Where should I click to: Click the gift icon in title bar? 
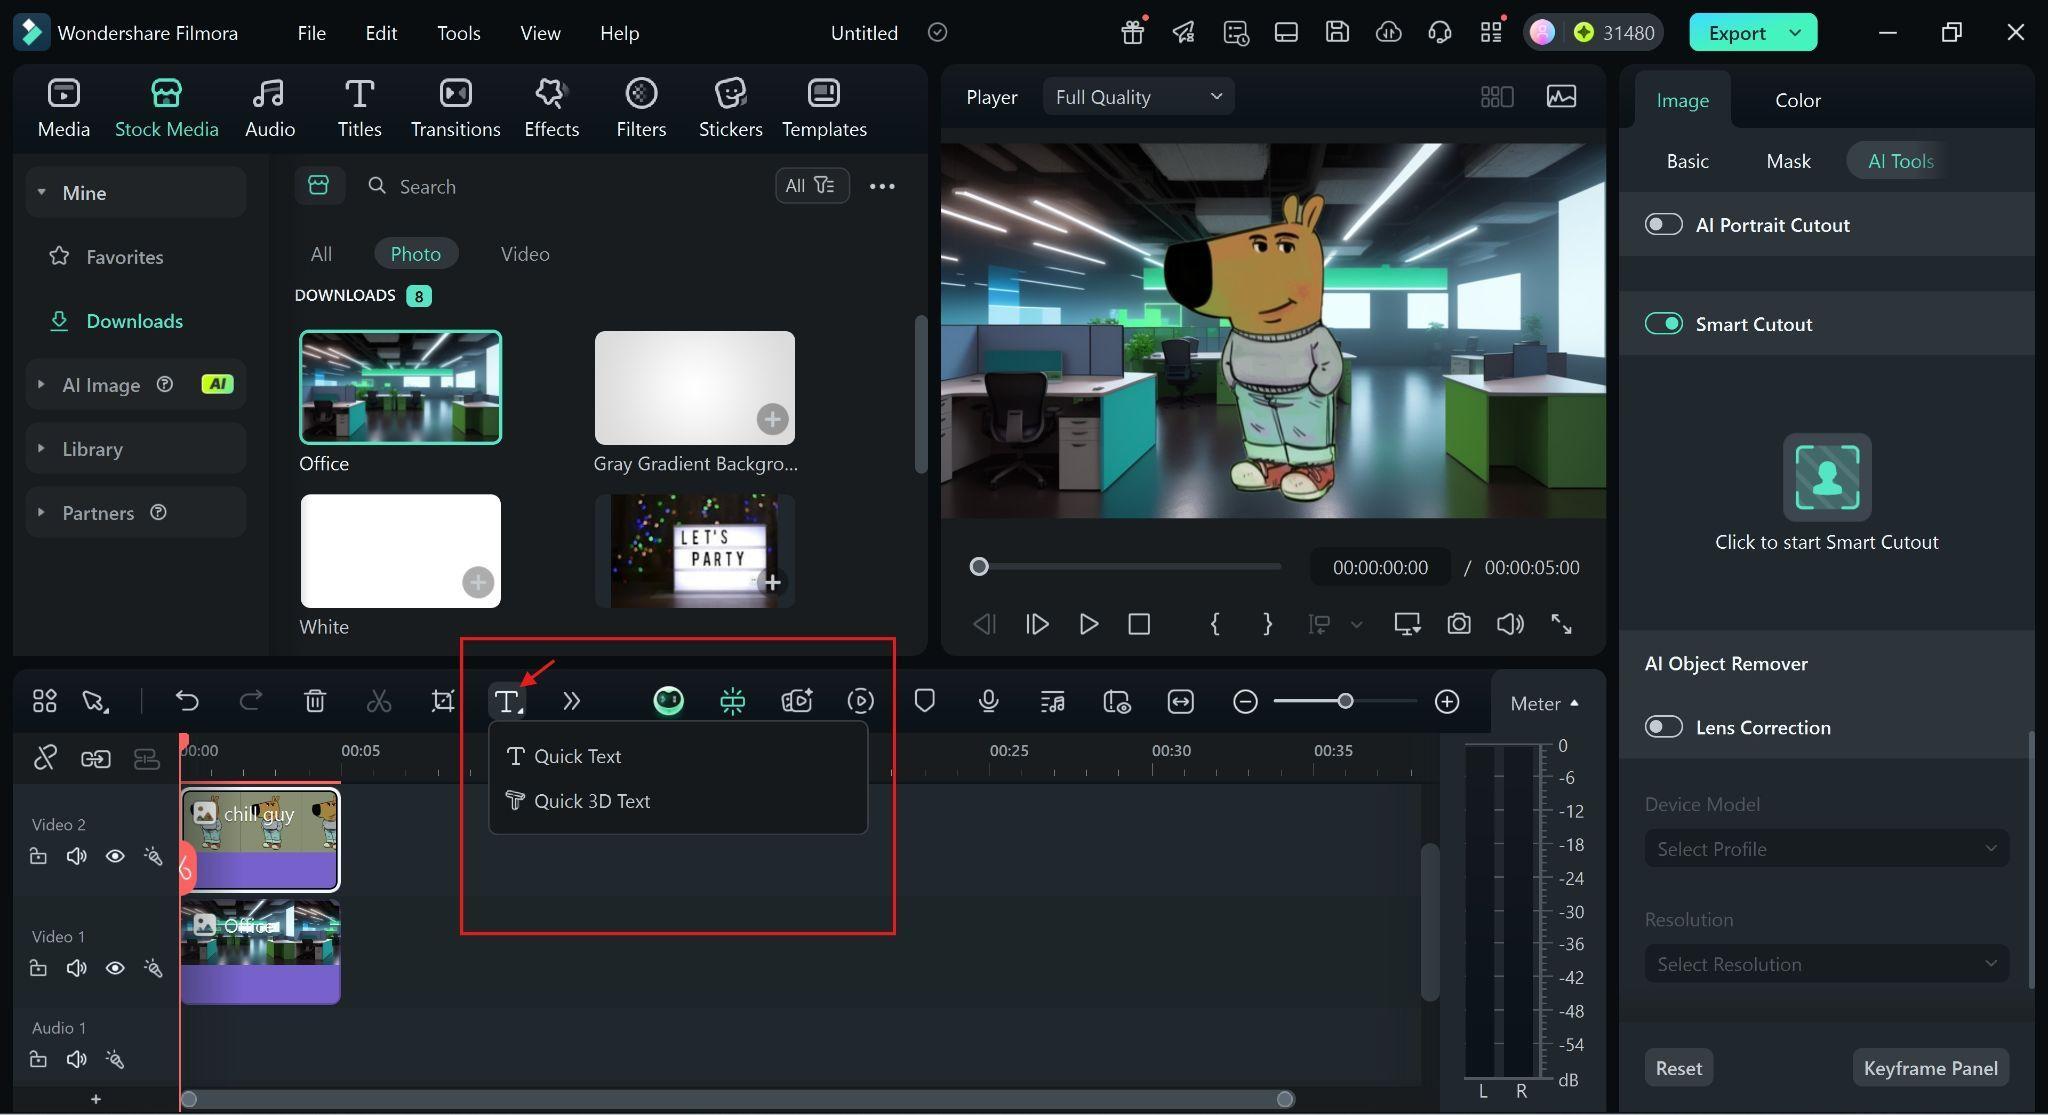coord(1132,32)
